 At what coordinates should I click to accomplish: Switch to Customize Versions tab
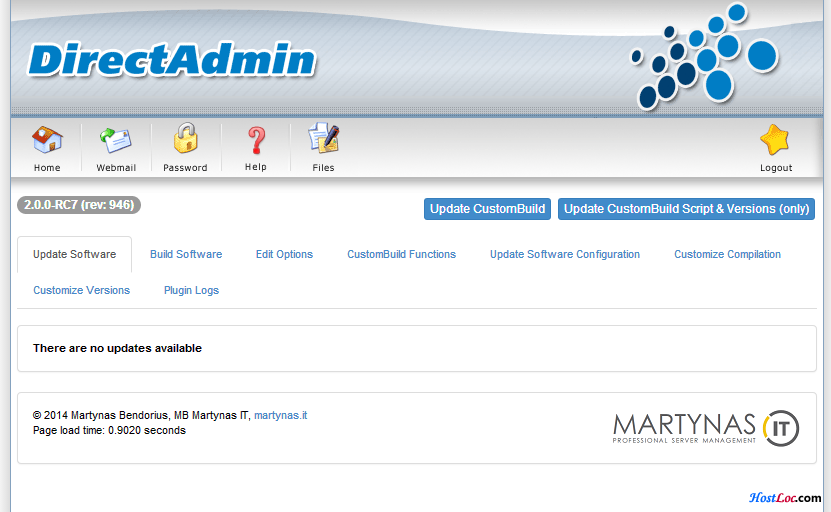[x=81, y=290]
